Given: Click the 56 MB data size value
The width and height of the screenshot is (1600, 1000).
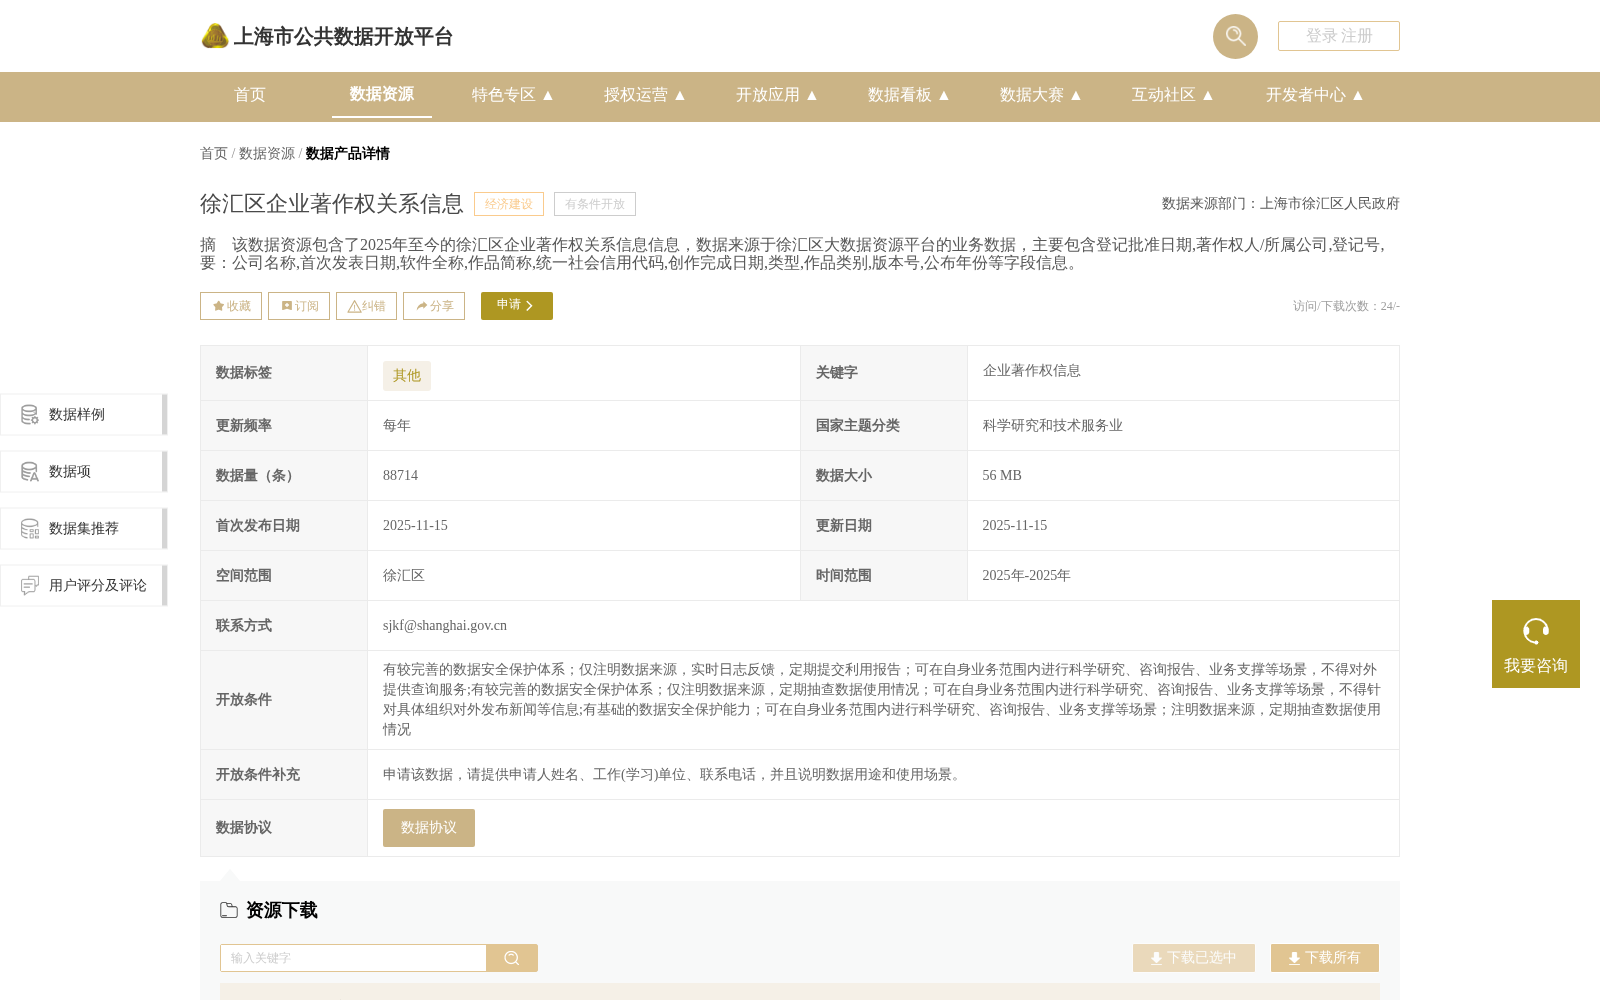Looking at the screenshot, I should coord(1002,476).
